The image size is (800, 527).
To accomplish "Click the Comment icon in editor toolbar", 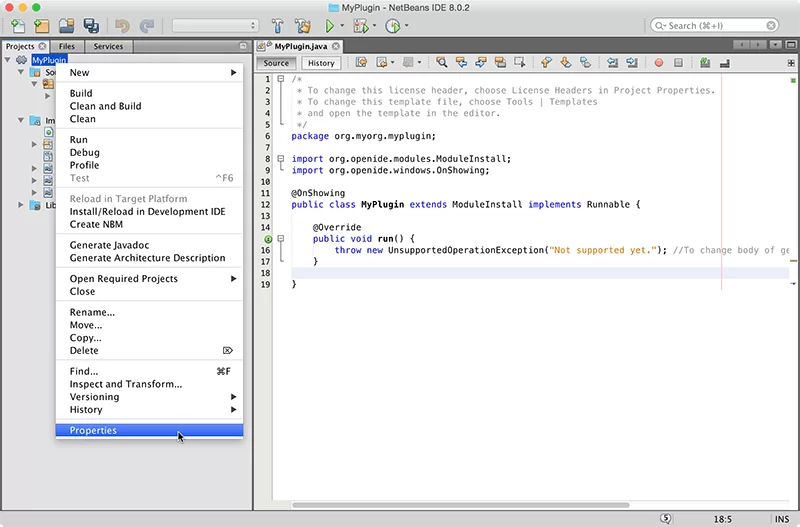I will point(705,63).
